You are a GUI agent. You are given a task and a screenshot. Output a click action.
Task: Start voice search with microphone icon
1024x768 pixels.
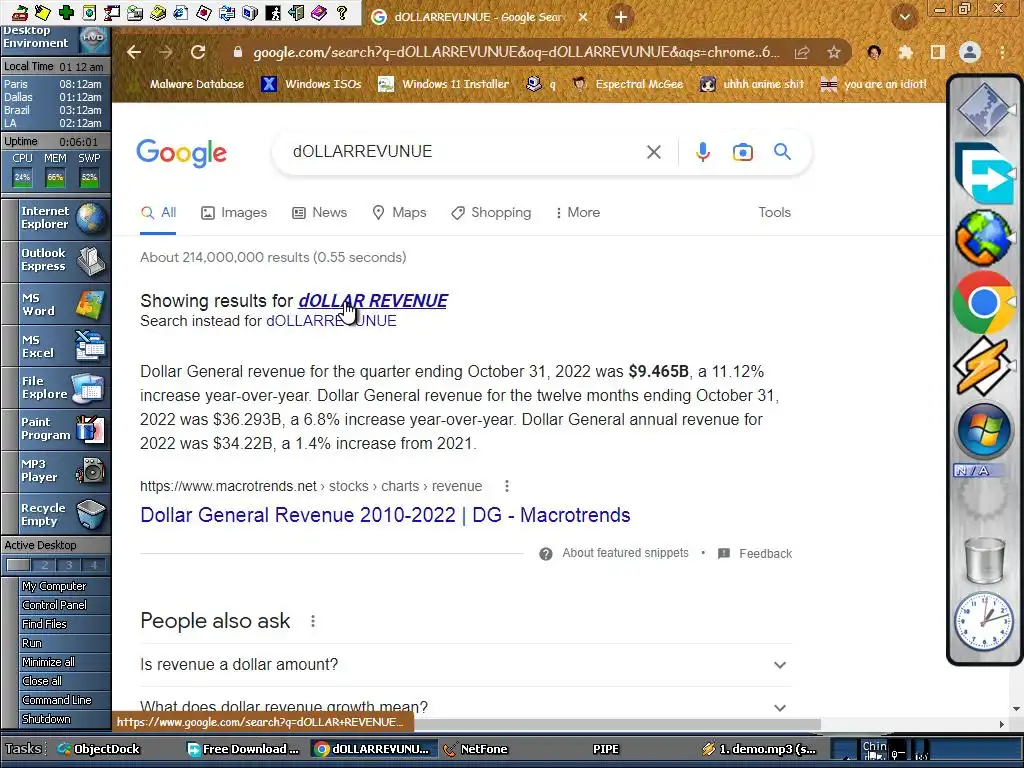coord(703,152)
